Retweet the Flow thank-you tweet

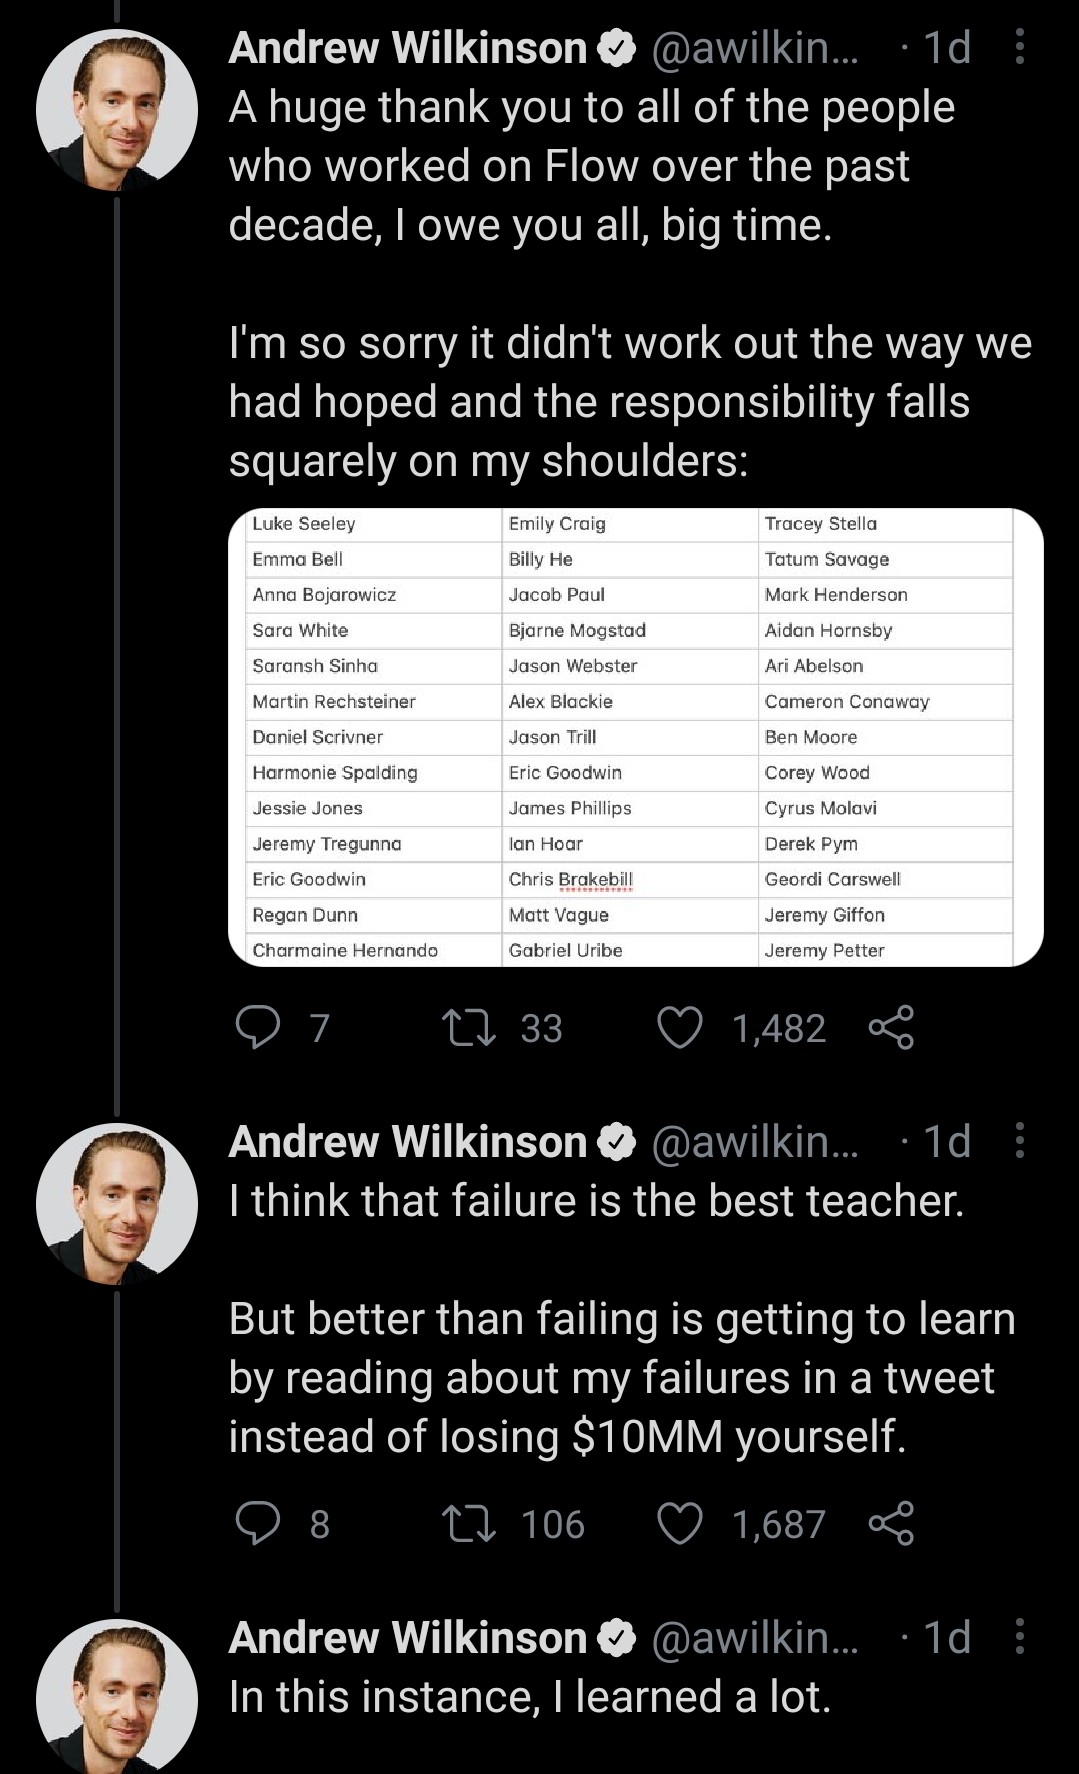point(469,1027)
